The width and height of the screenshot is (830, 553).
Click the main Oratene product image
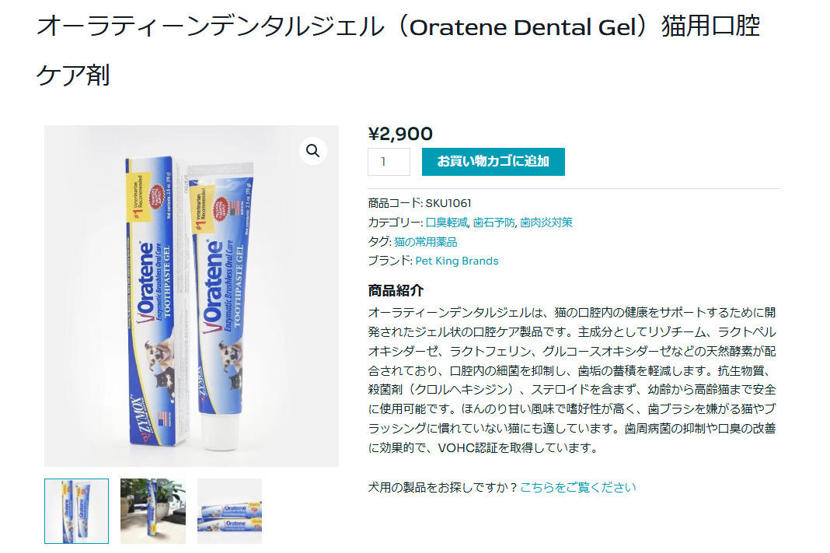tap(191, 300)
